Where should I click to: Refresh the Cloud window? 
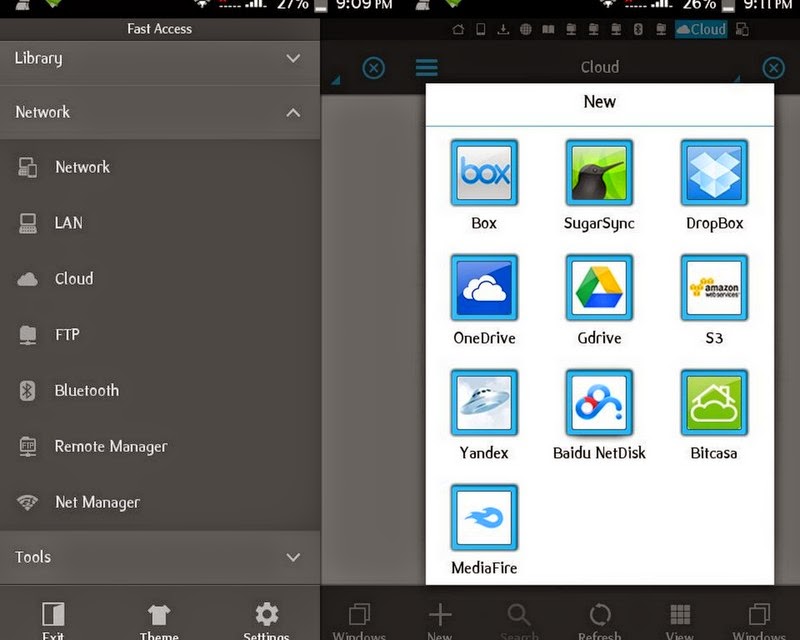click(599, 621)
